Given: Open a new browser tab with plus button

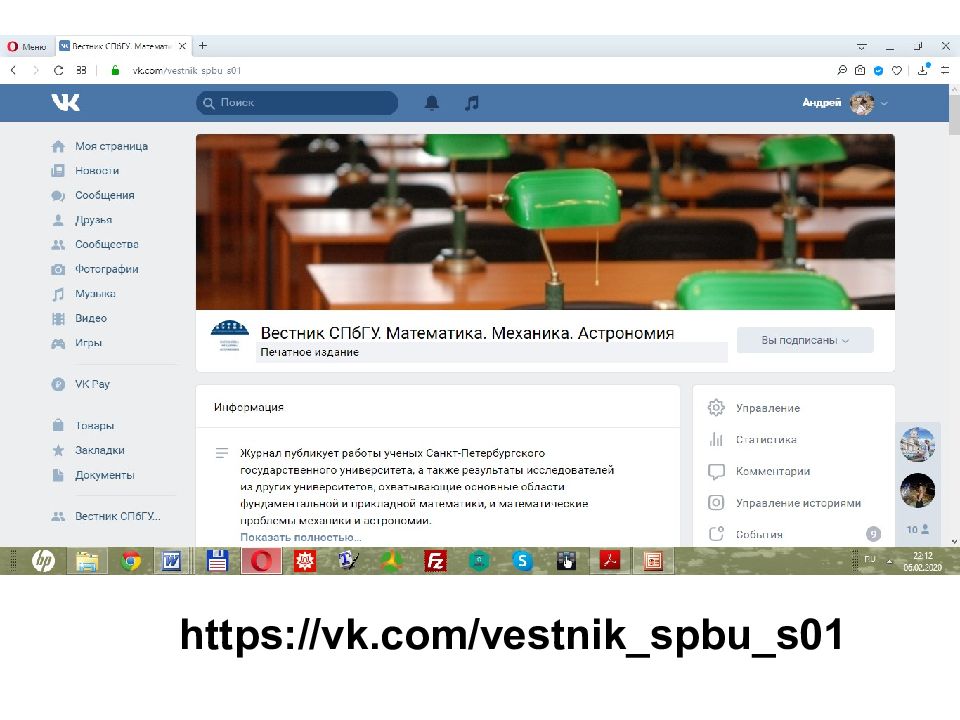Looking at the screenshot, I should point(203,46).
